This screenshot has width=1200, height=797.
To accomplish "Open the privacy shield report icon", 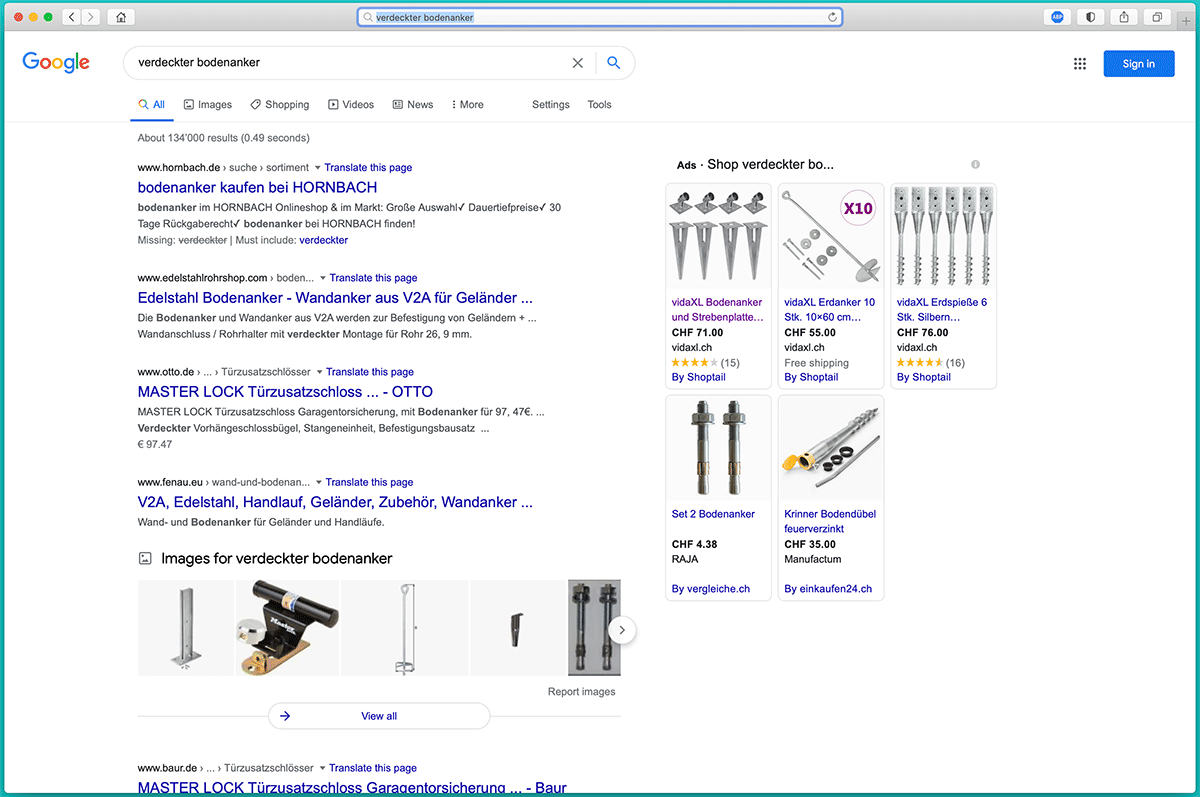I will (1091, 17).
